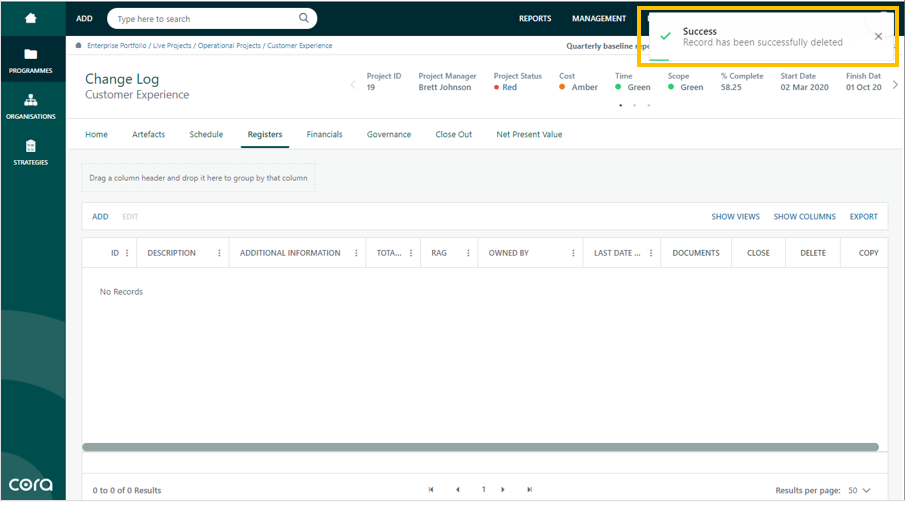Open the Governance tab
The image size is (905, 505).
[x=389, y=134]
